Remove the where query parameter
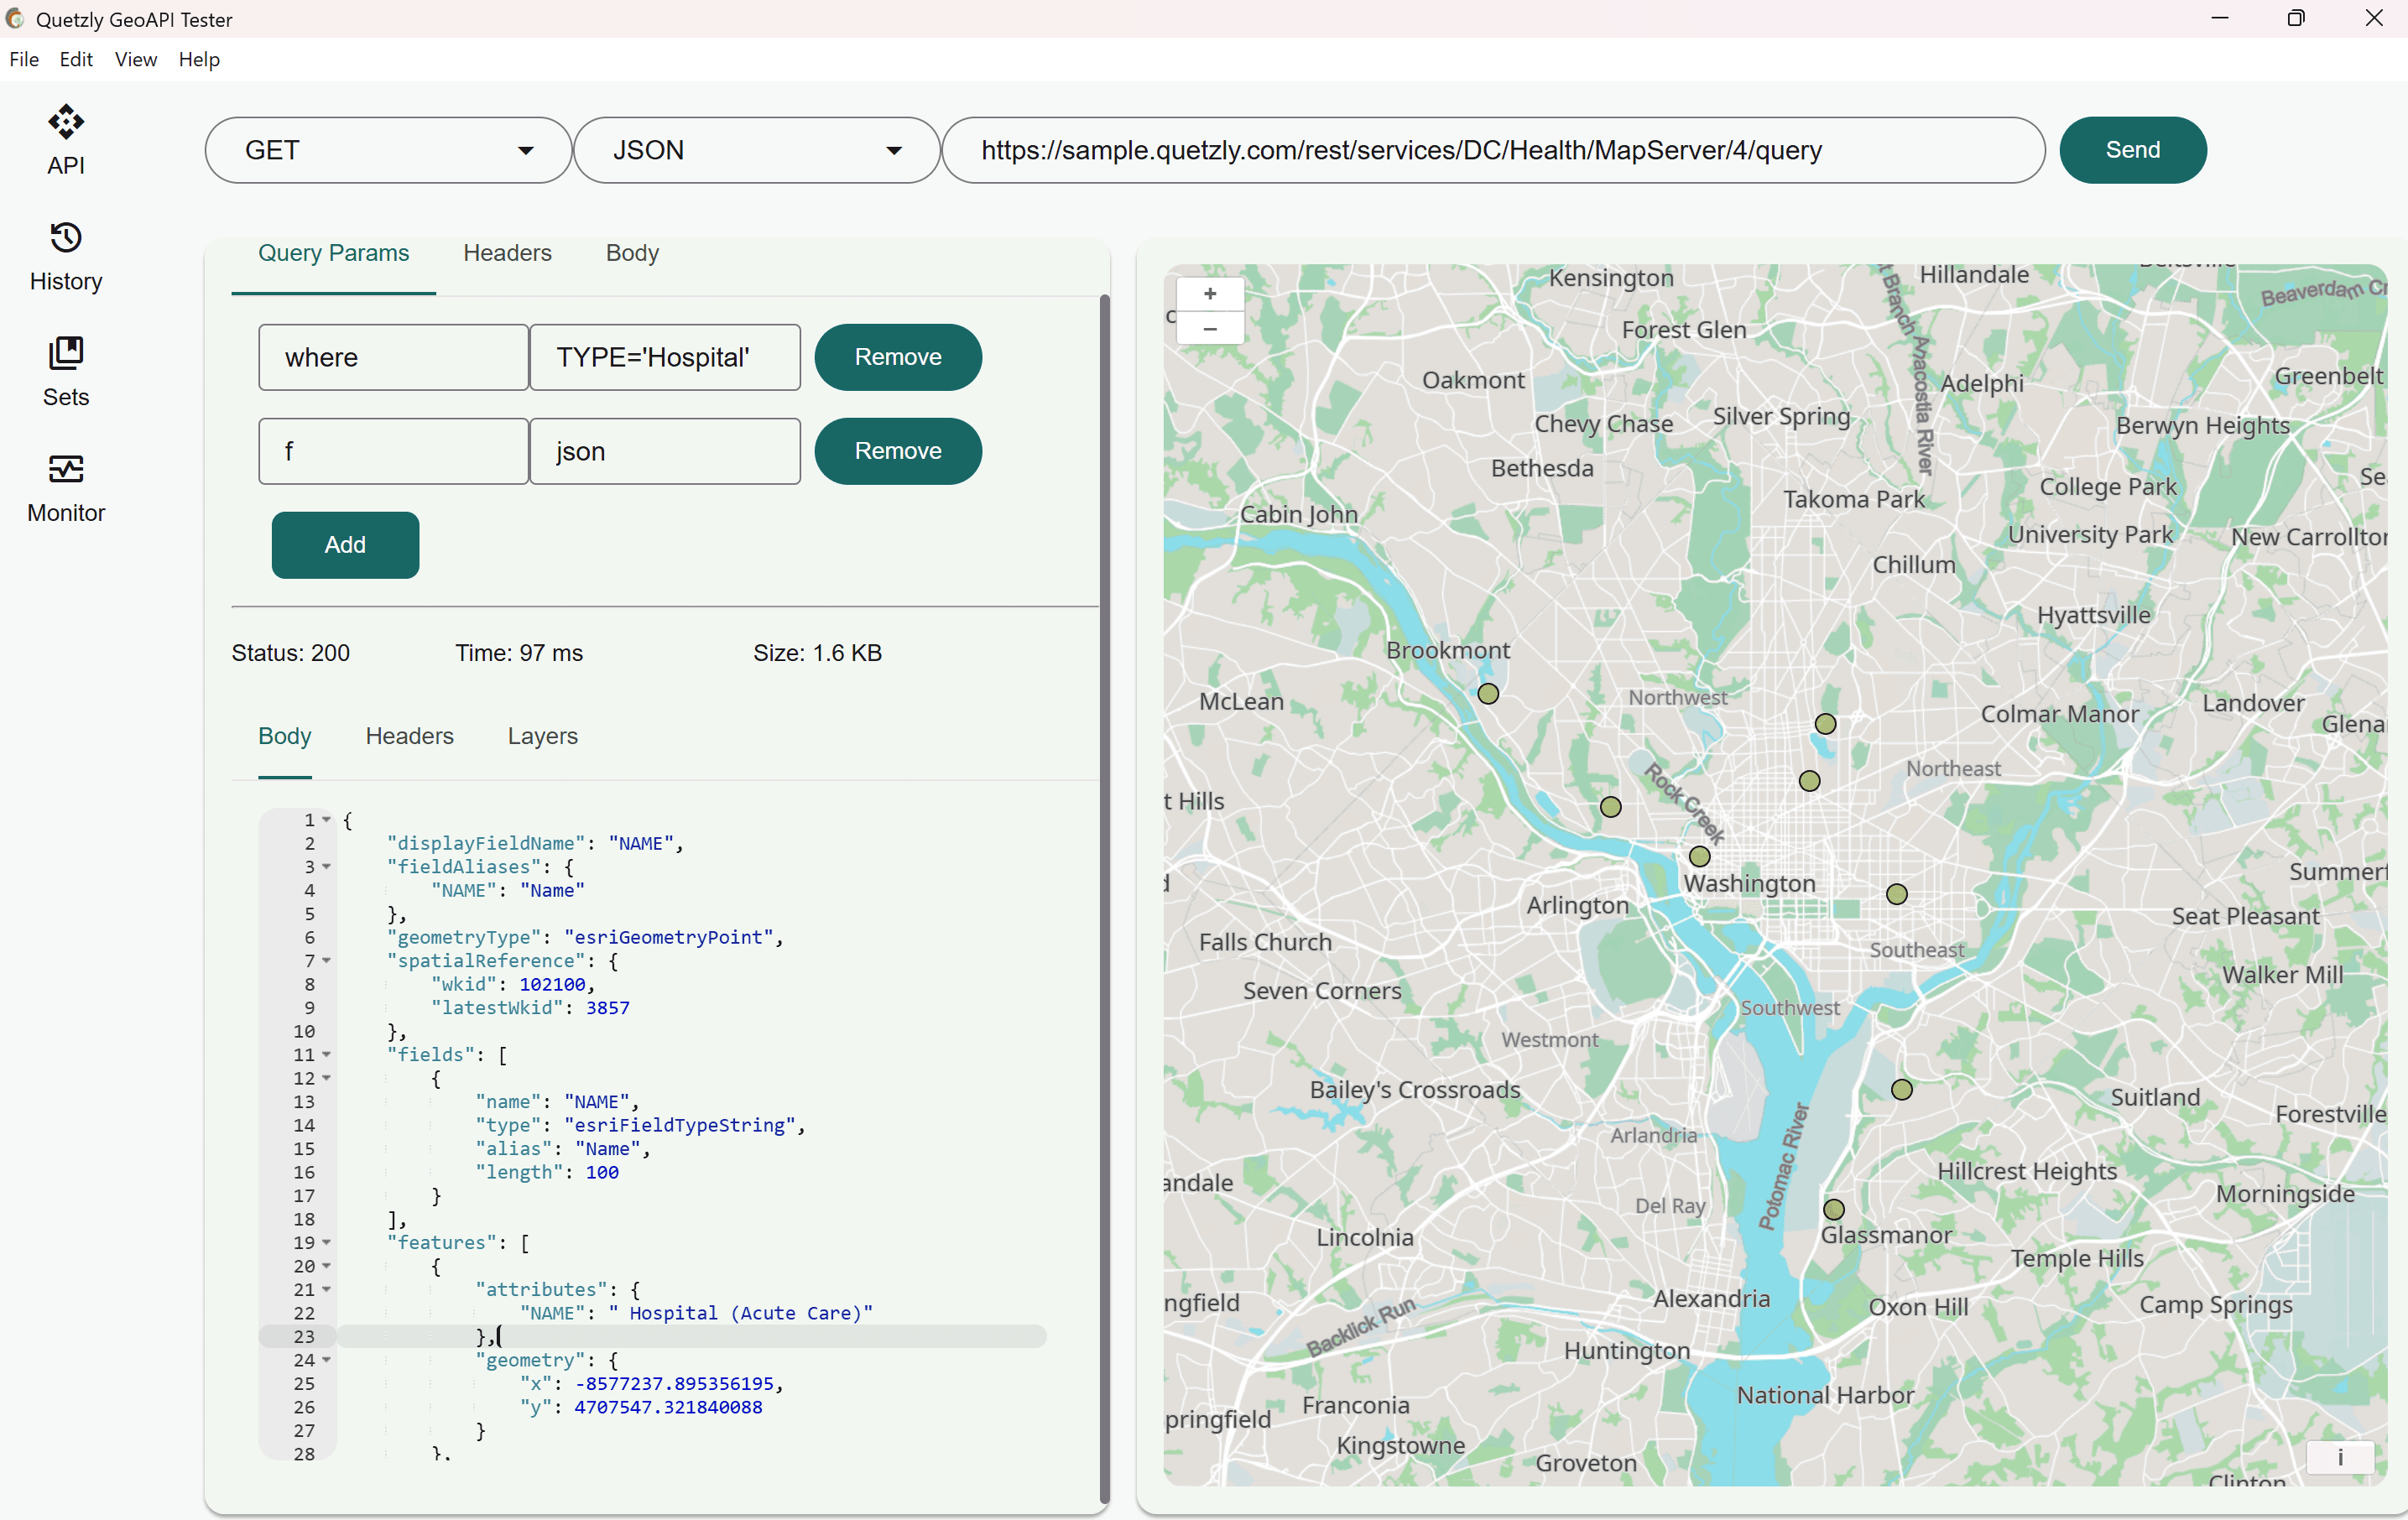Viewport: 2408px width, 1520px height. 897,357
